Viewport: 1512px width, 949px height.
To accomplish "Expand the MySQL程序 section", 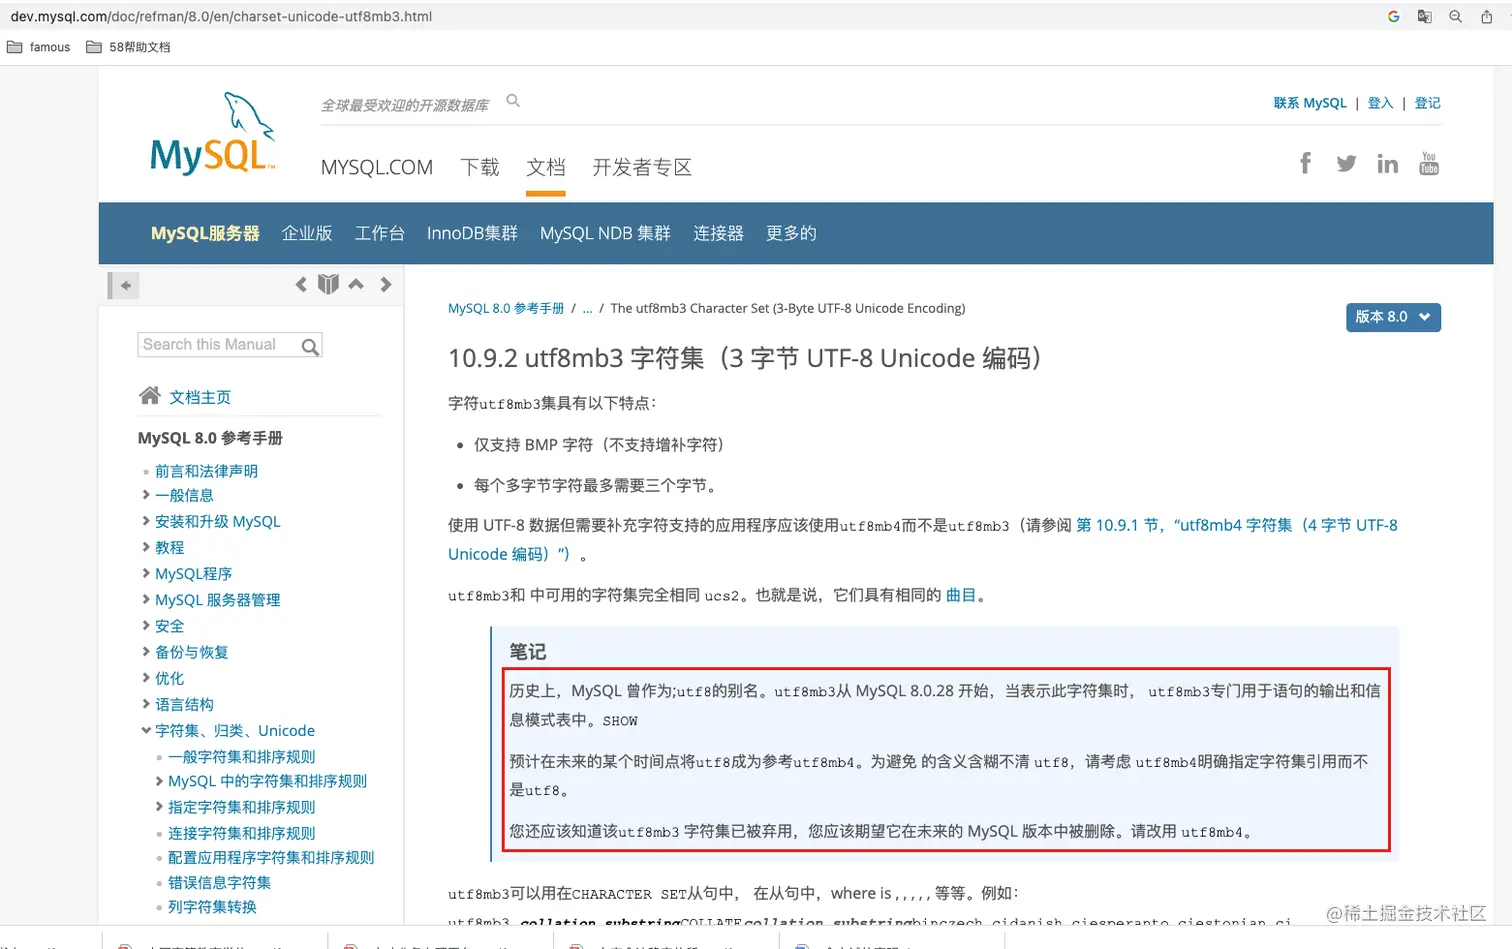I will 146,573.
